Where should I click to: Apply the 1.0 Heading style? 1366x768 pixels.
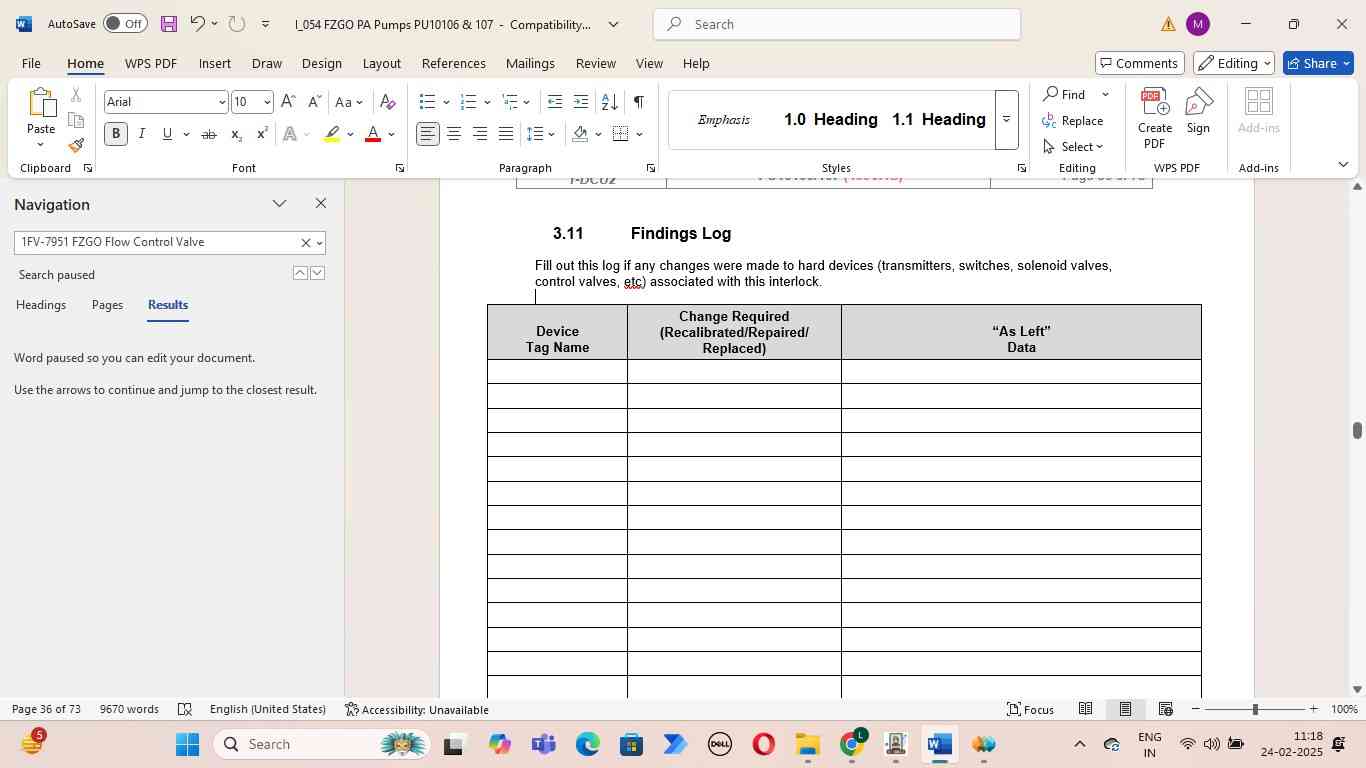coord(830,119)
